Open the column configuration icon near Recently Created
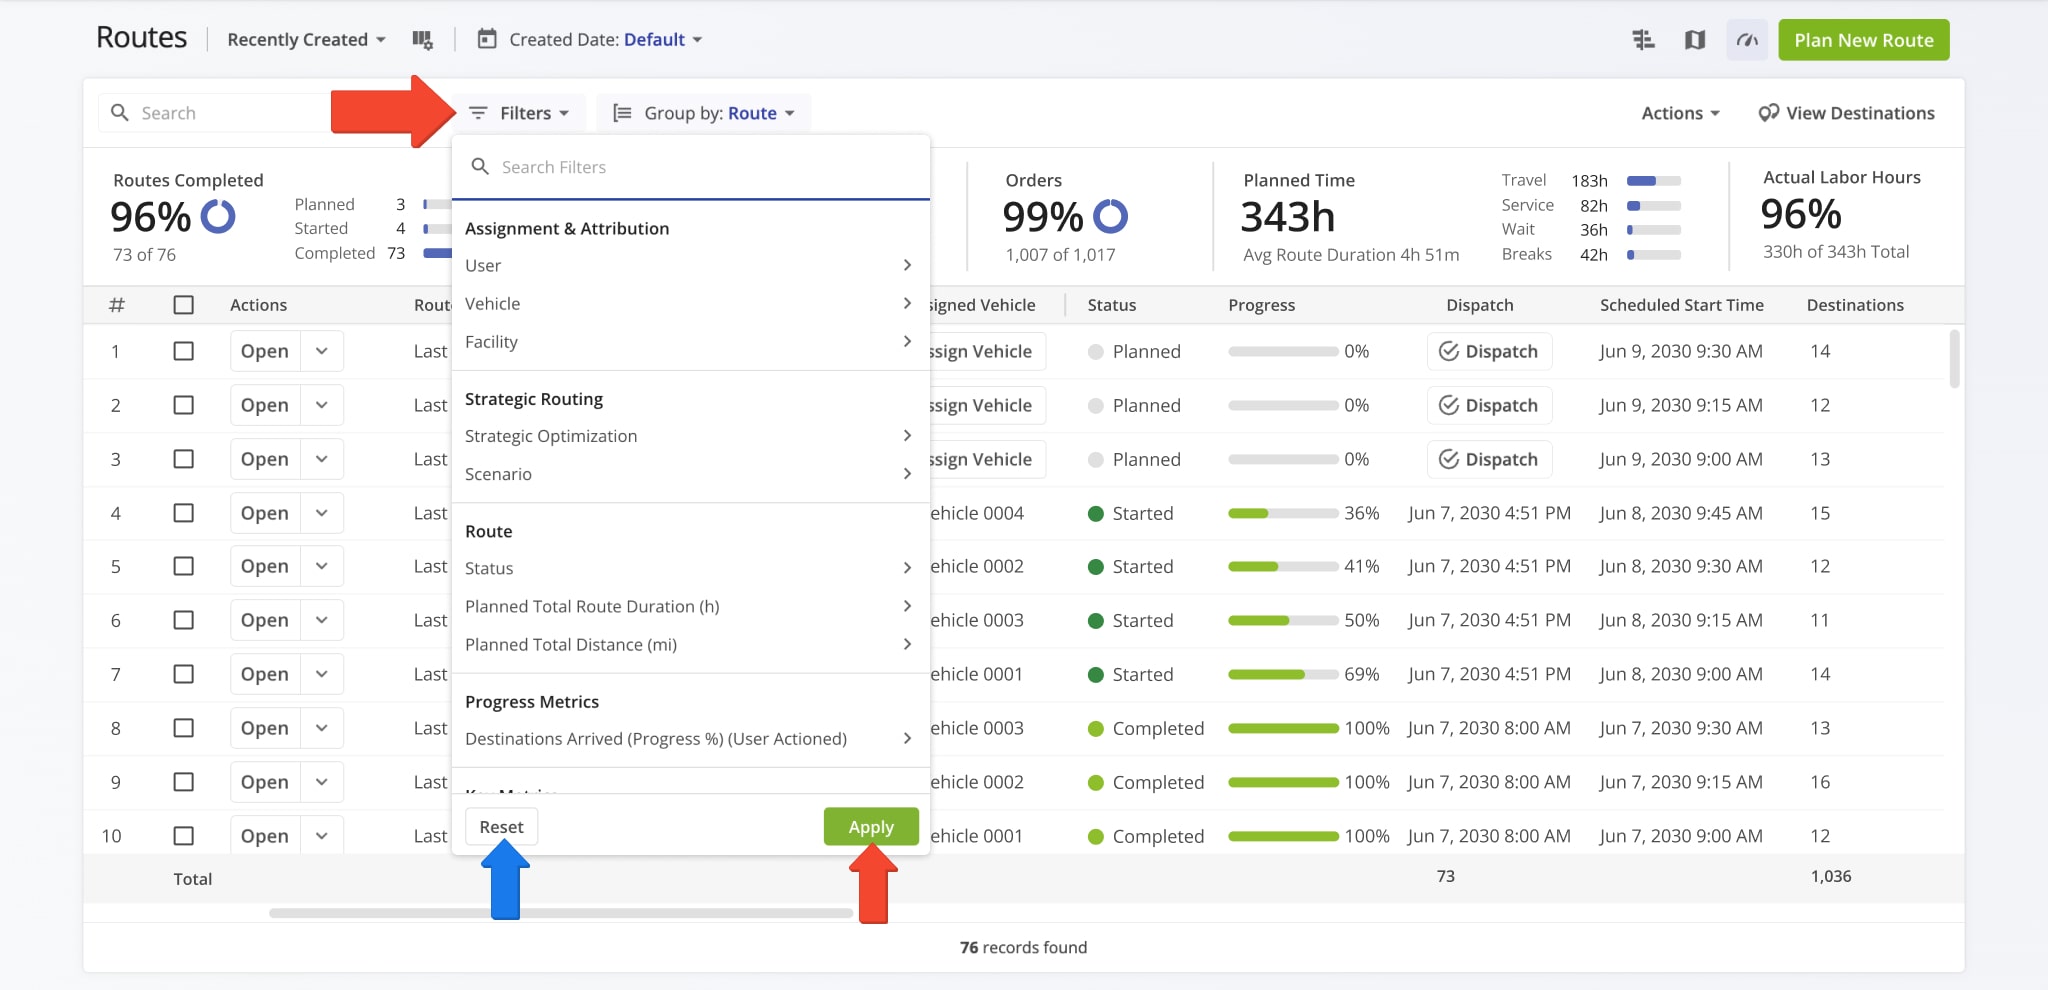This screenshot has height=990, width=2048. point(422,39)
